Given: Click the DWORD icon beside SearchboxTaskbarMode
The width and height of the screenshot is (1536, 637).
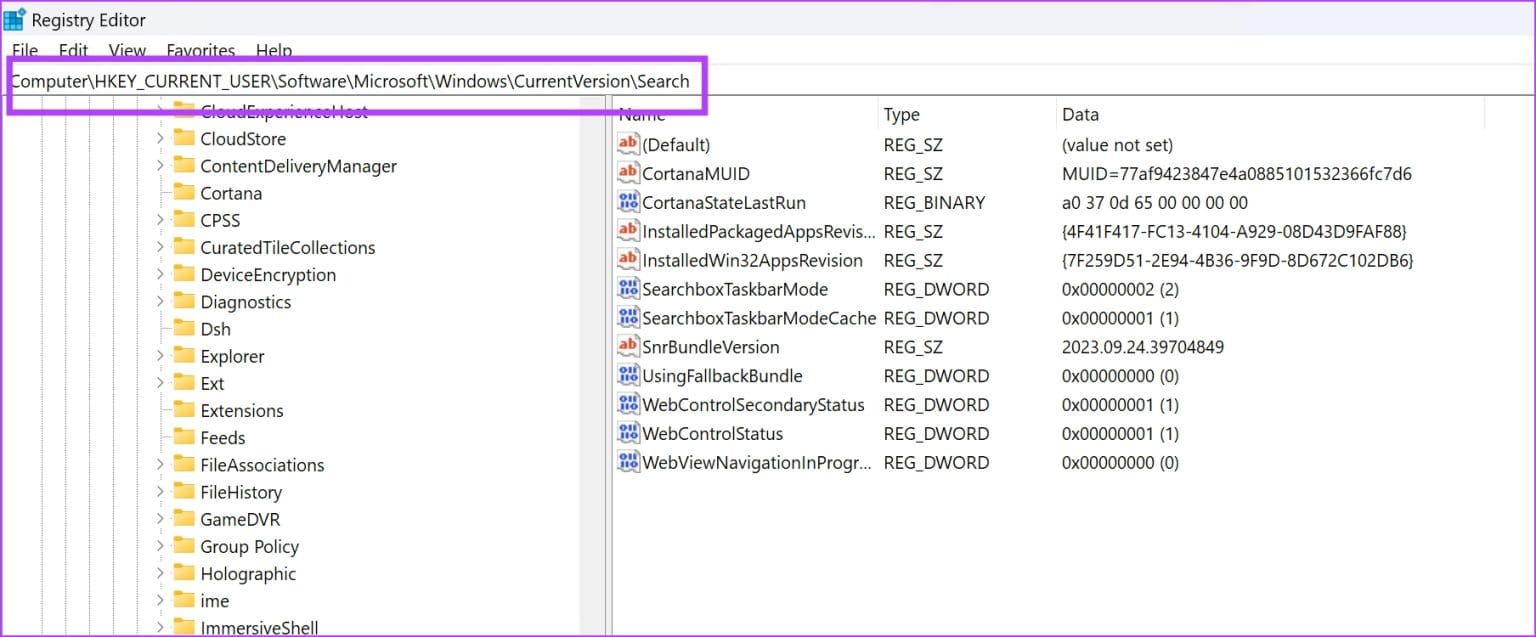Looking at the screenshot, I should 628,289.
